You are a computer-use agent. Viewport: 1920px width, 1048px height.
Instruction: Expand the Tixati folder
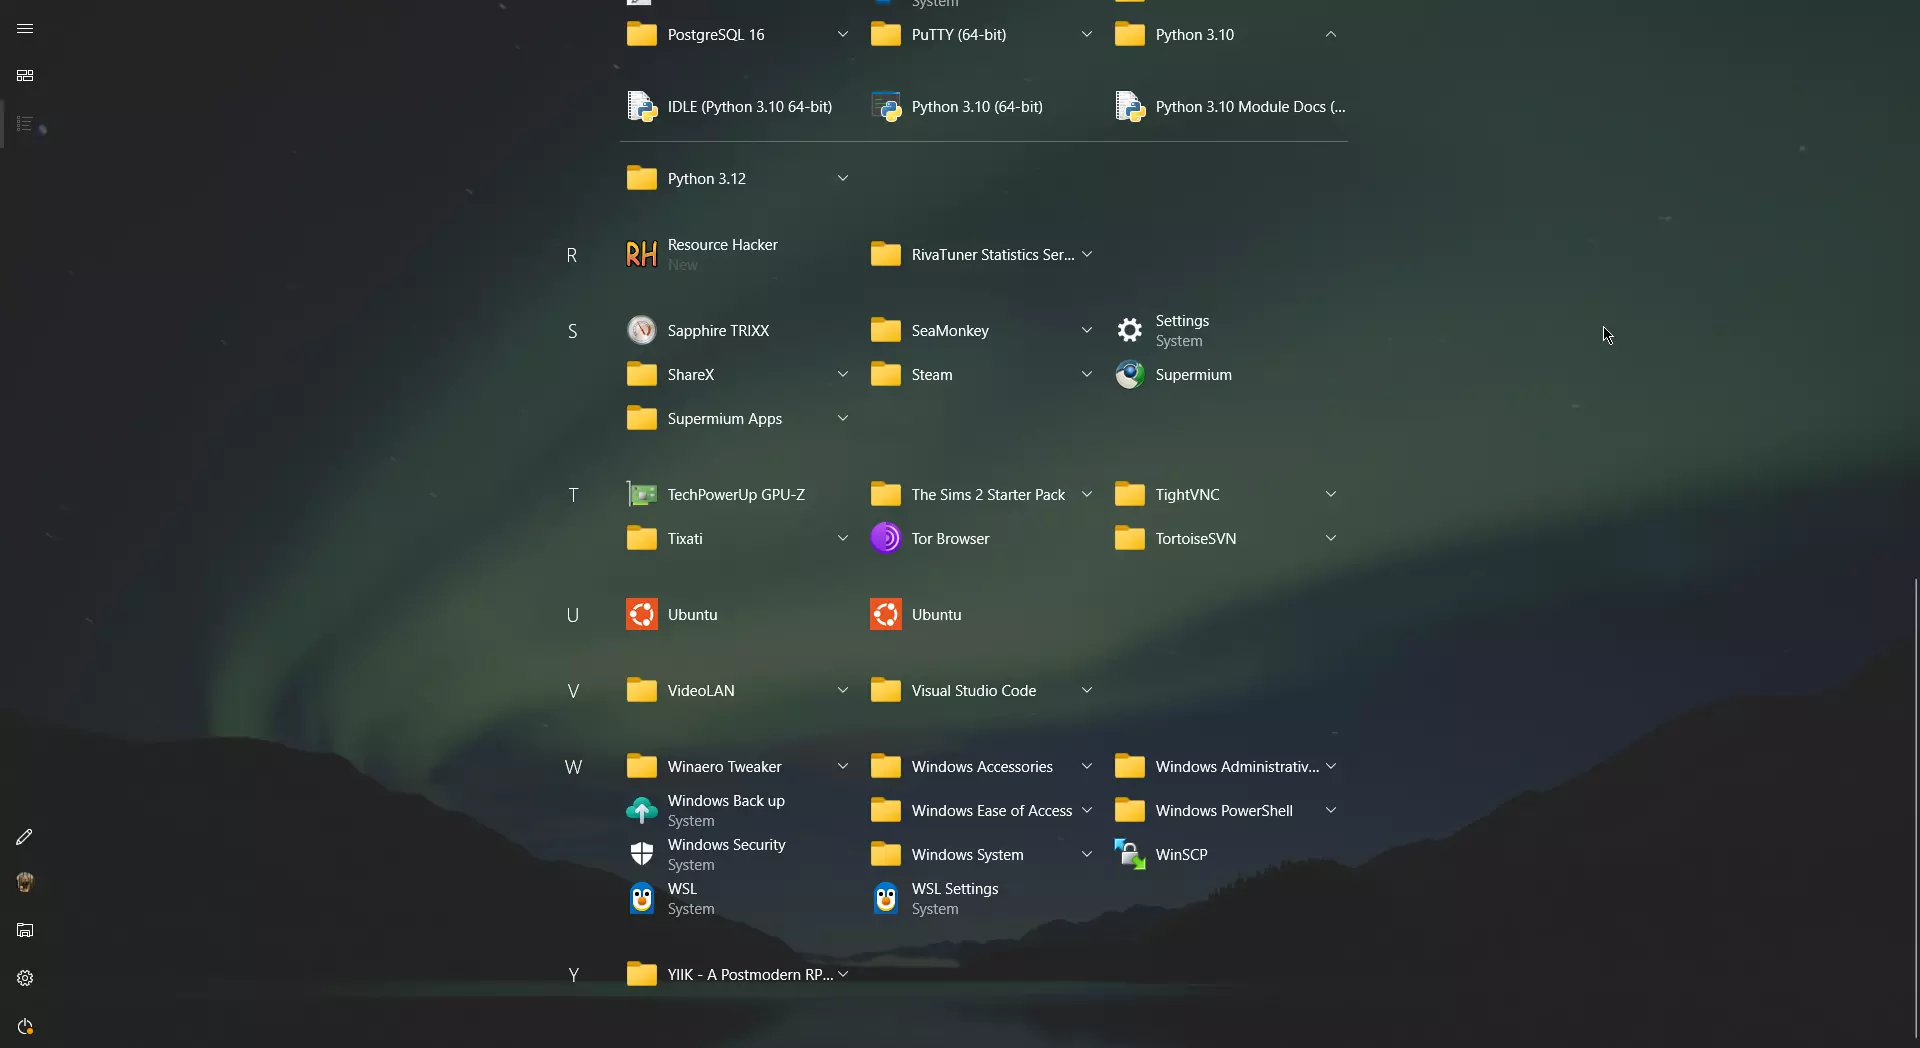738,538
